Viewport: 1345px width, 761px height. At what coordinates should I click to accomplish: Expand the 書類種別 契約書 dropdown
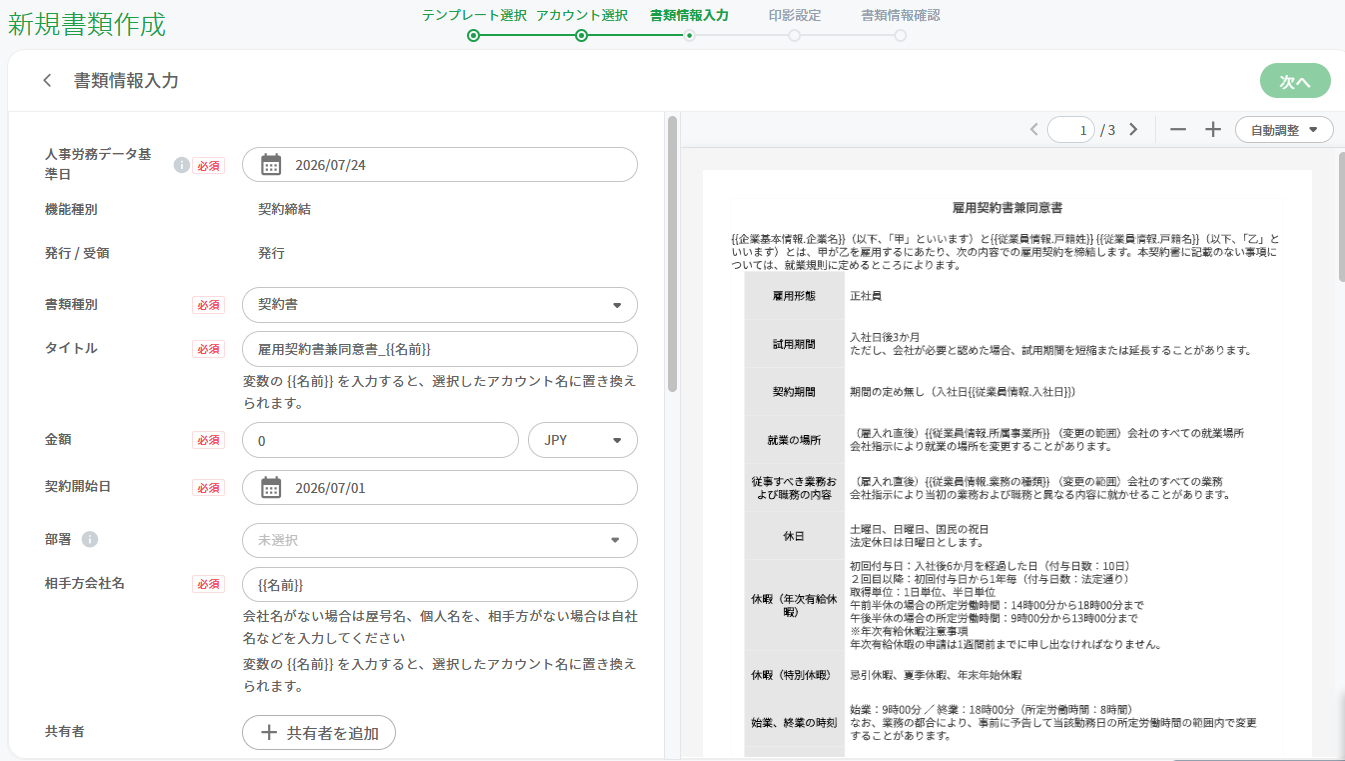click(440, 305)
